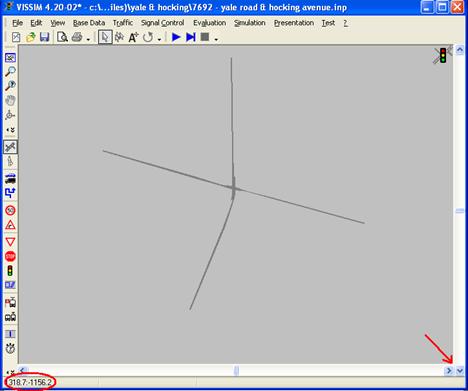Save the network with the floppy disk icon

pos(44,37)
